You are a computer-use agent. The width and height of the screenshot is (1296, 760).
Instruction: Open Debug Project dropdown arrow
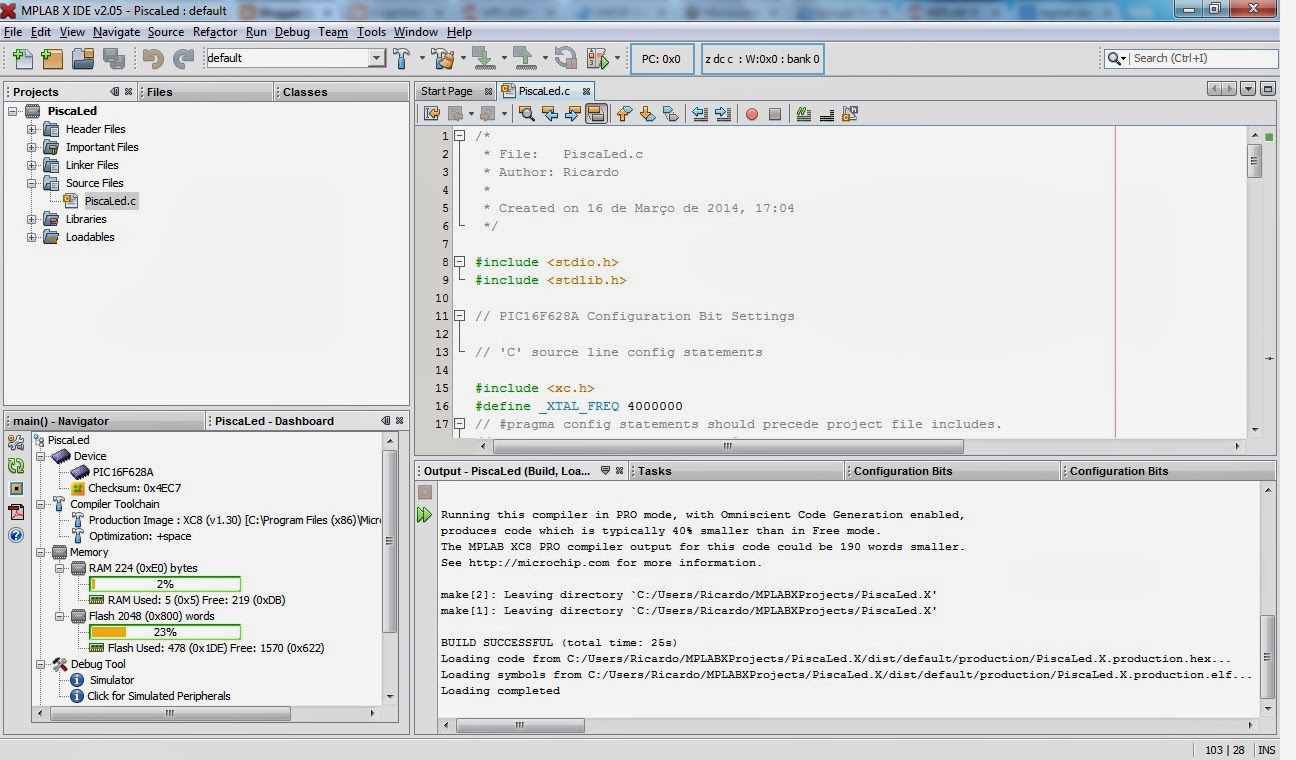[x=617, y=58]
